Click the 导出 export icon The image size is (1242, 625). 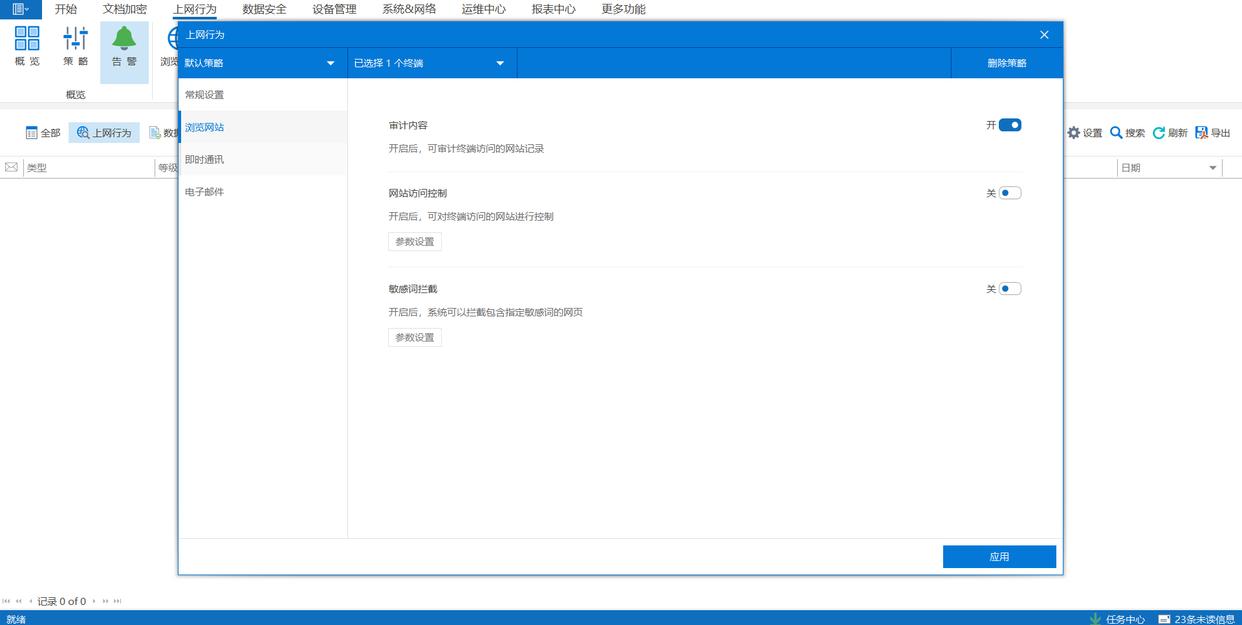pos(1202,133)
